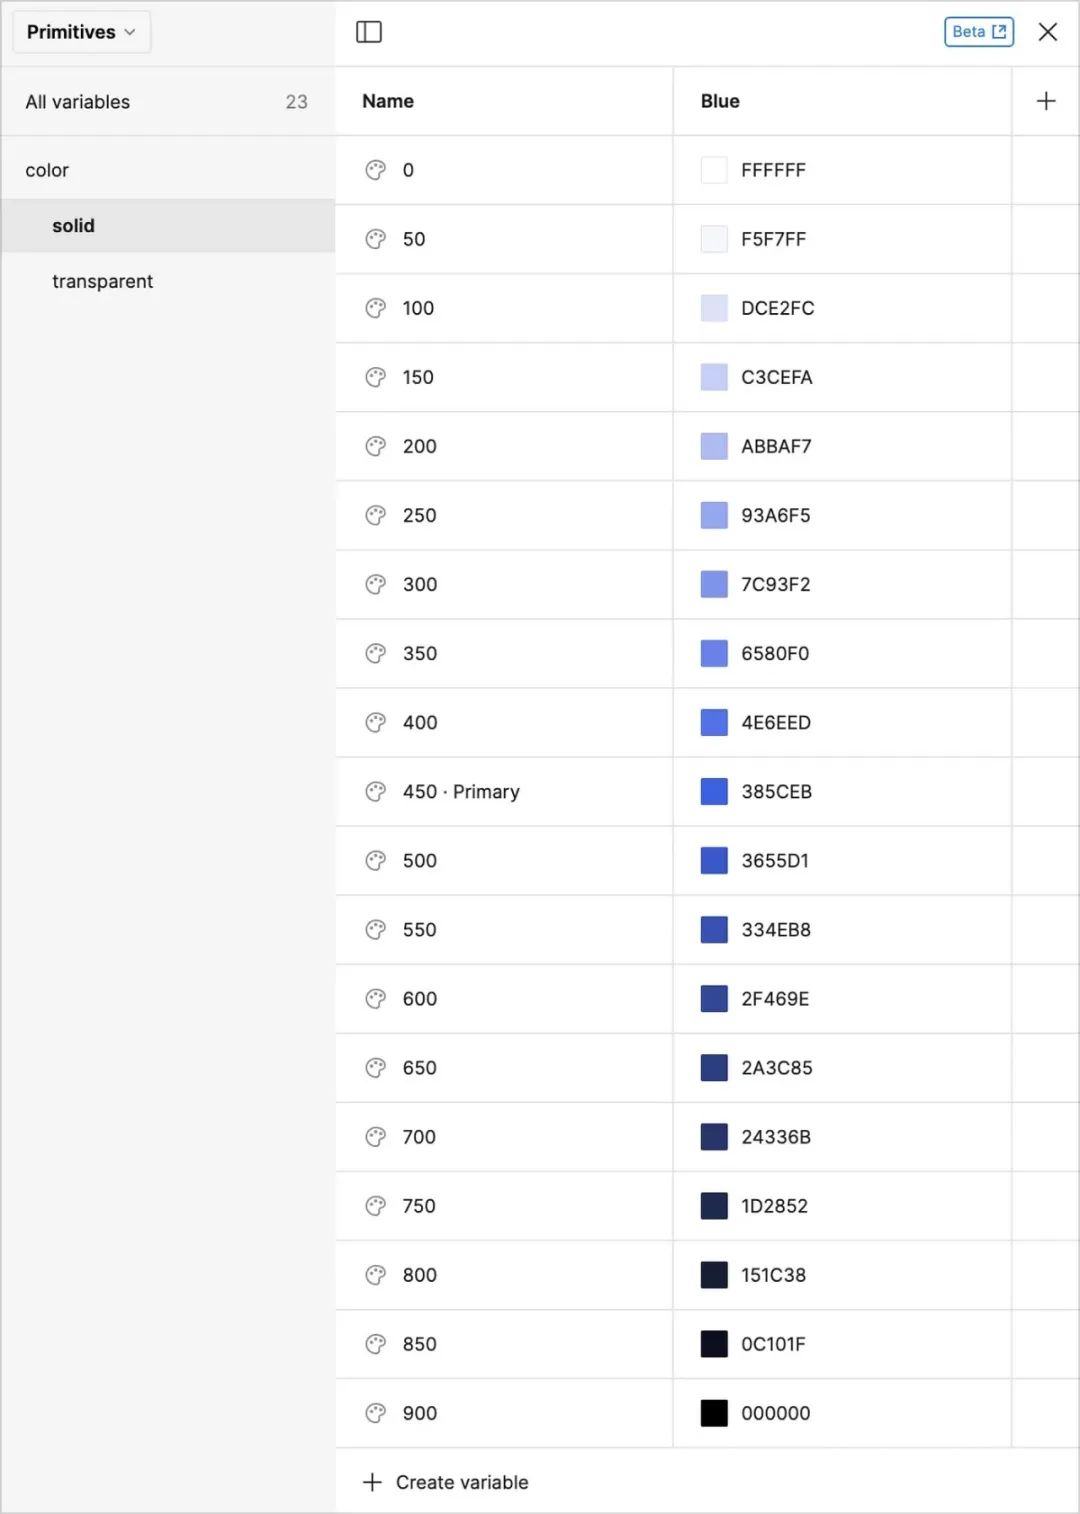This screenshot has width=1080, height=1514.
Task: Show All variables list
Action: pos(78,102)
